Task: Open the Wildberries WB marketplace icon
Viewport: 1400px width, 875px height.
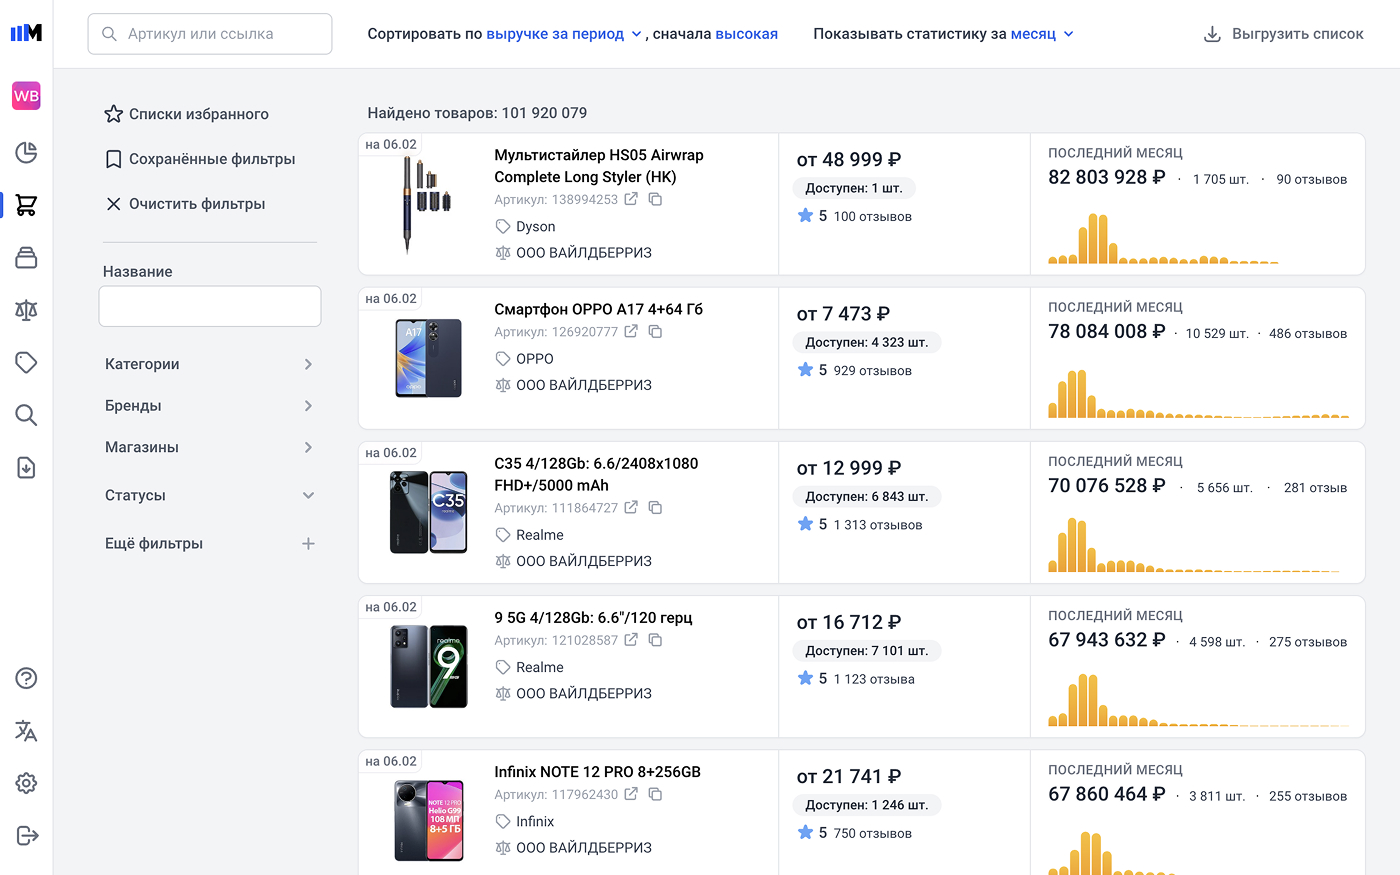Action: tap(26, 96)
